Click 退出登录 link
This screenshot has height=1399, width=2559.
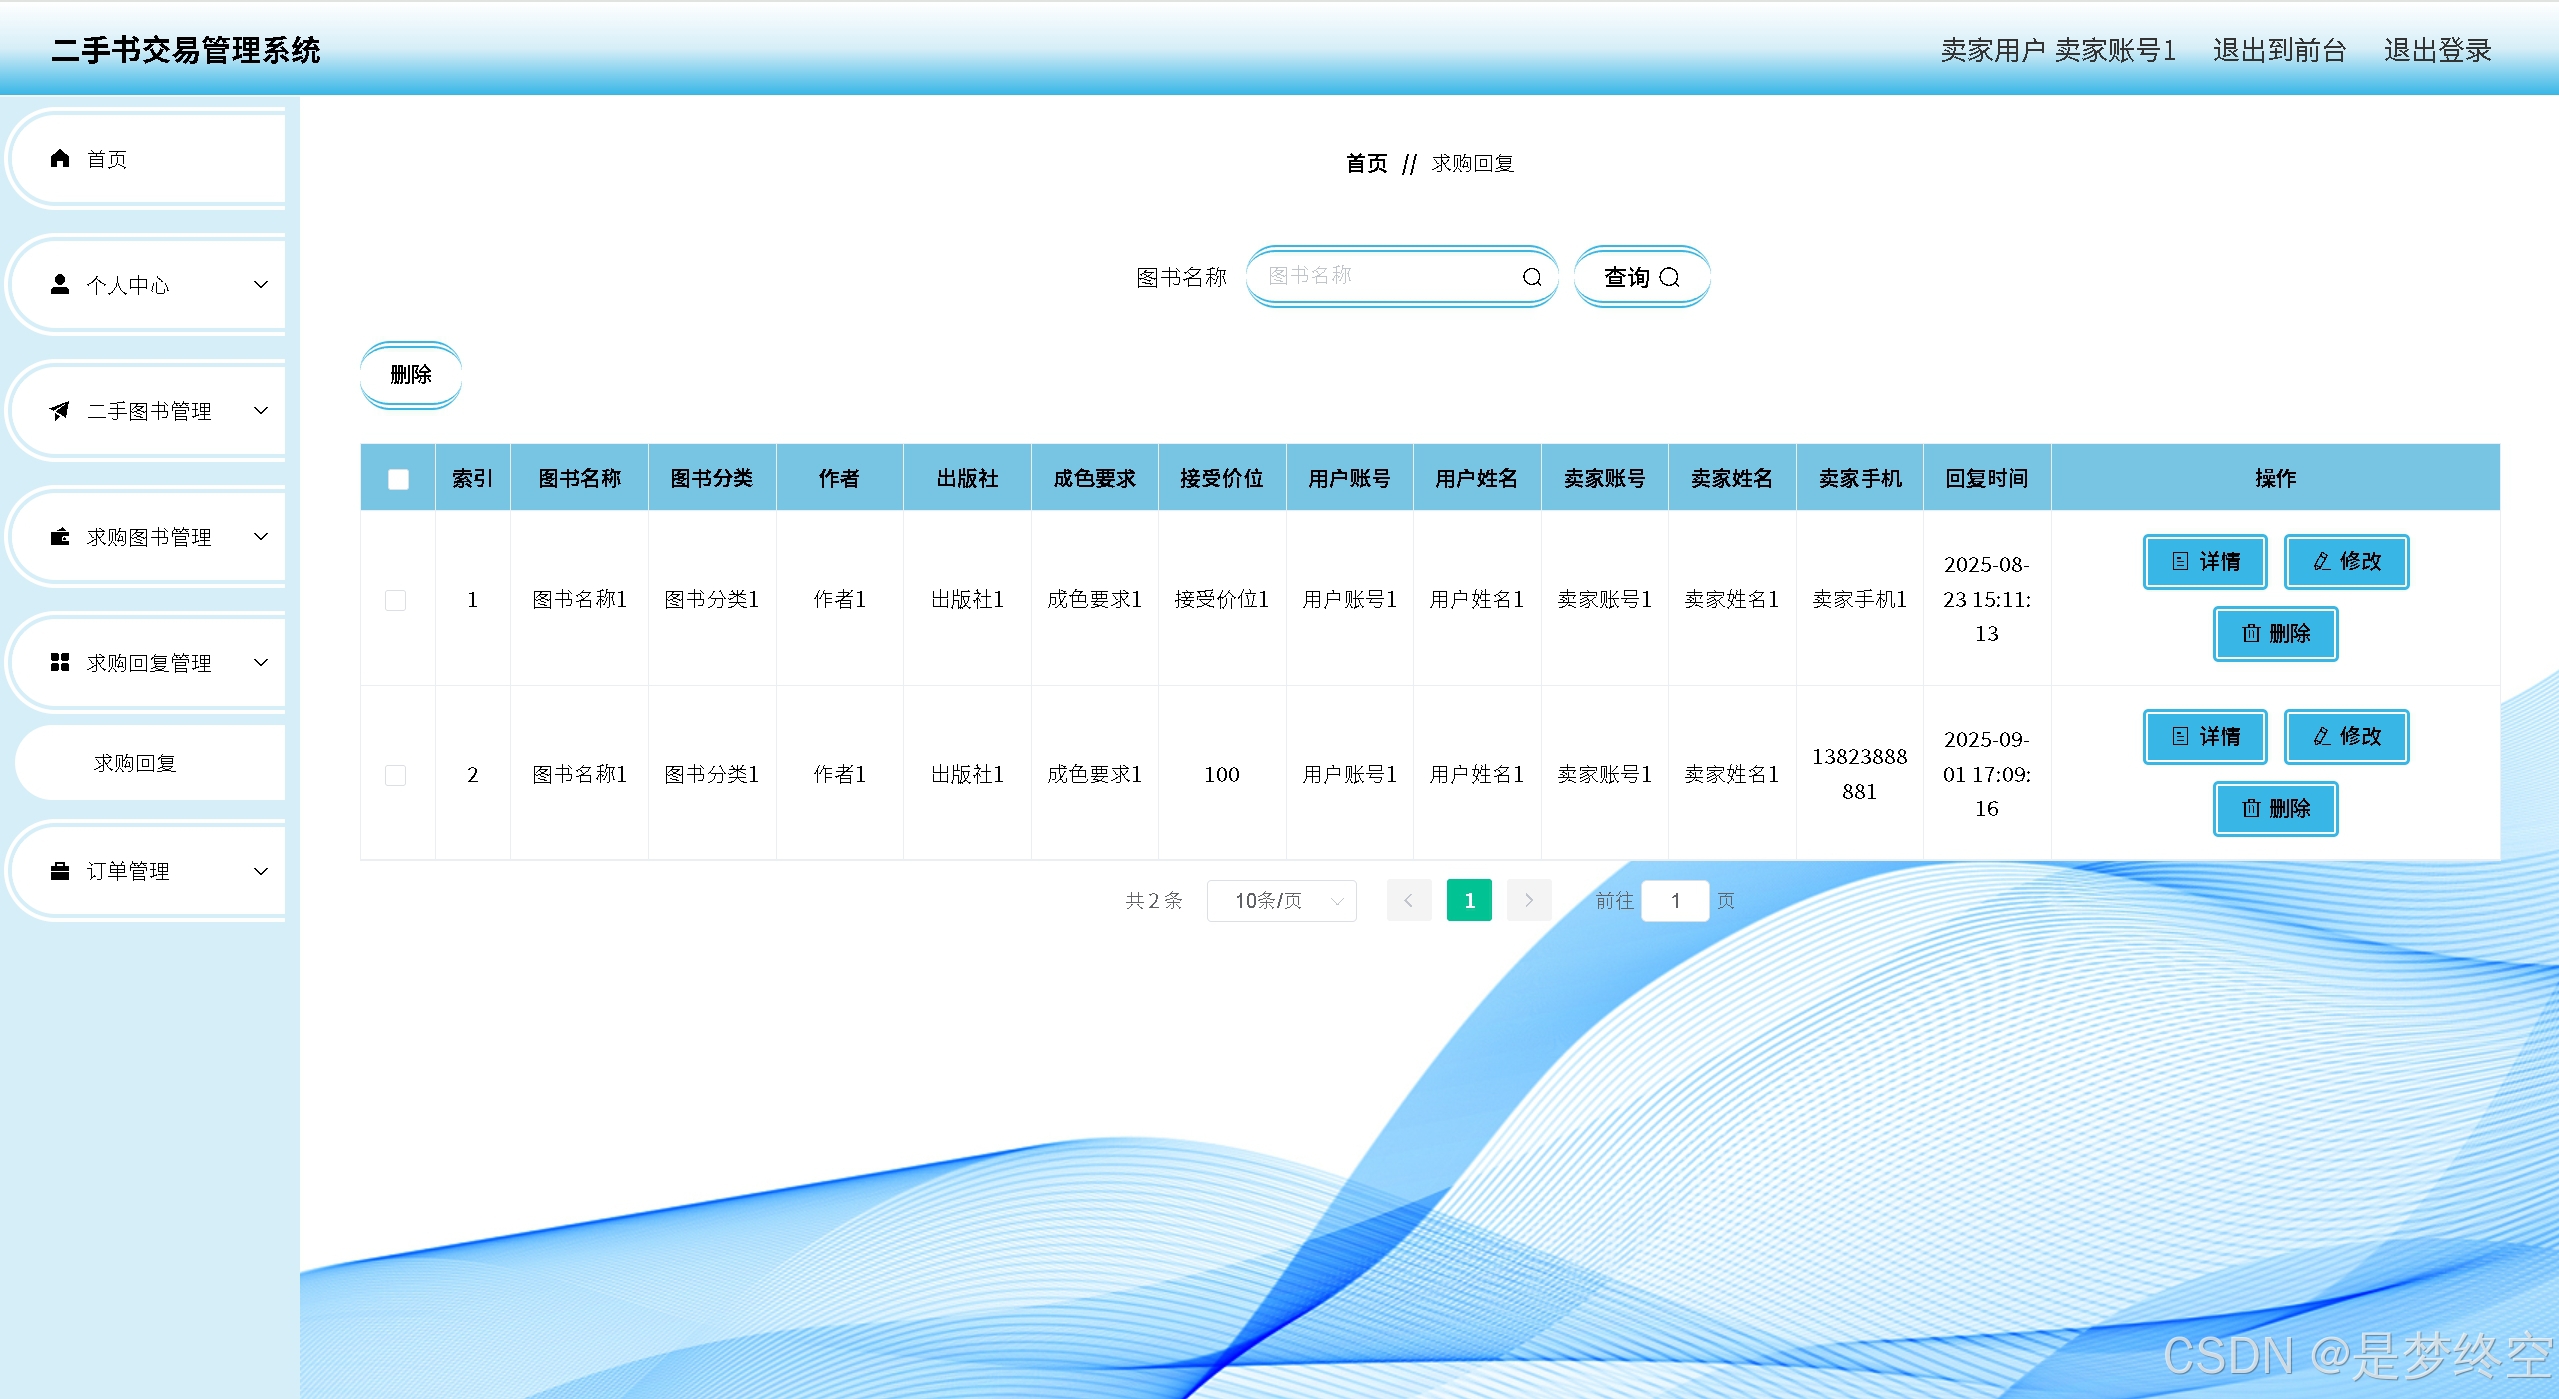(x=2437, y=50)
